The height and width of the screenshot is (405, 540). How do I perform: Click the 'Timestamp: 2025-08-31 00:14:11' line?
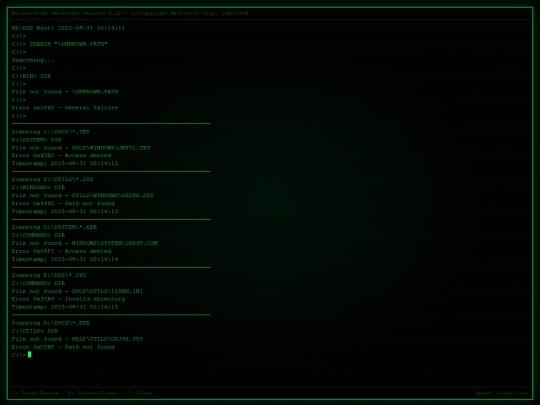[x=65, y=163]
